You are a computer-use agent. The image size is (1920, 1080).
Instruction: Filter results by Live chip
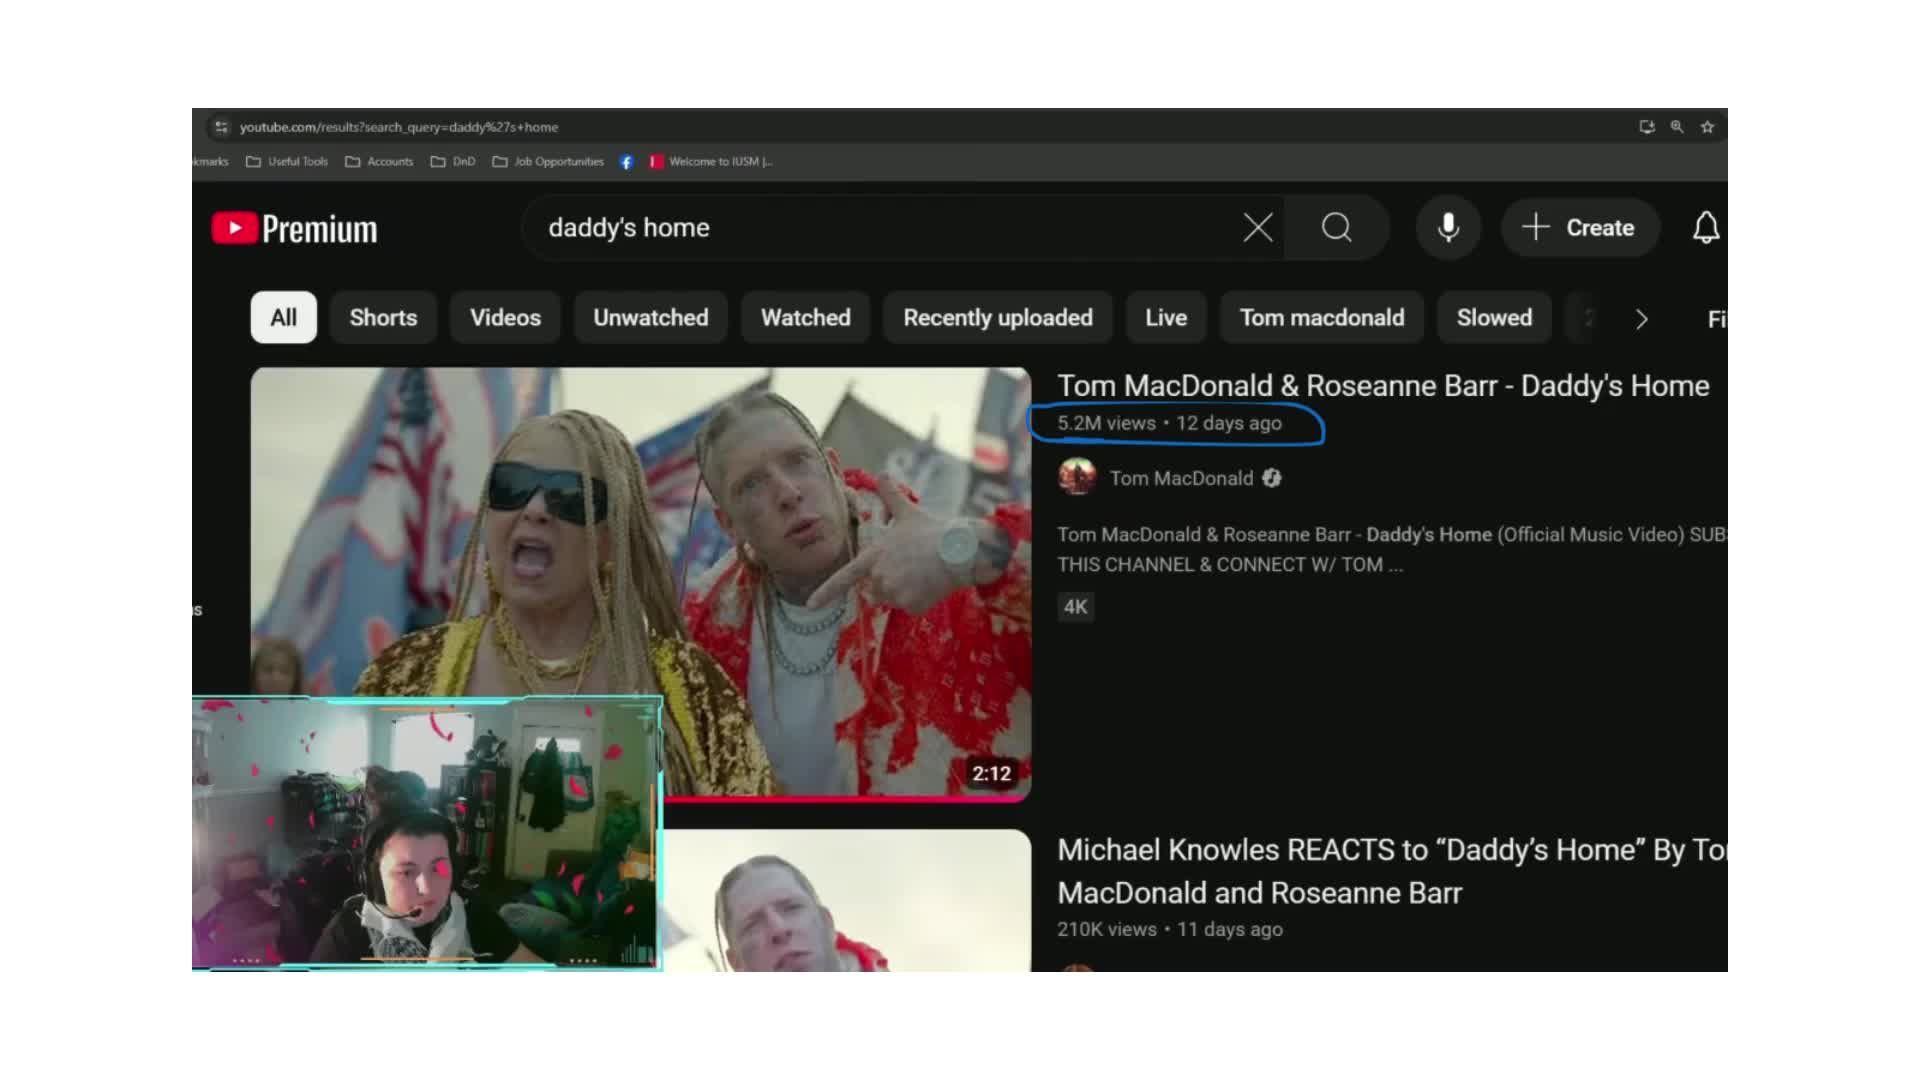point(1166,318)
